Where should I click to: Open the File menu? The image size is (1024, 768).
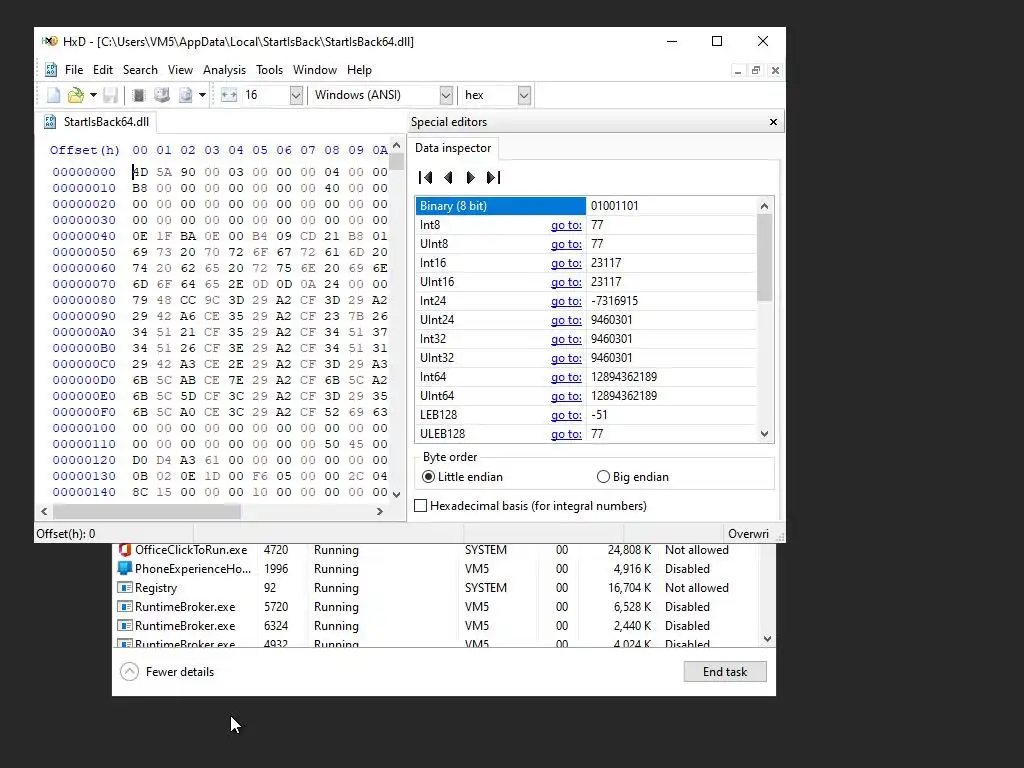(74, 70)
